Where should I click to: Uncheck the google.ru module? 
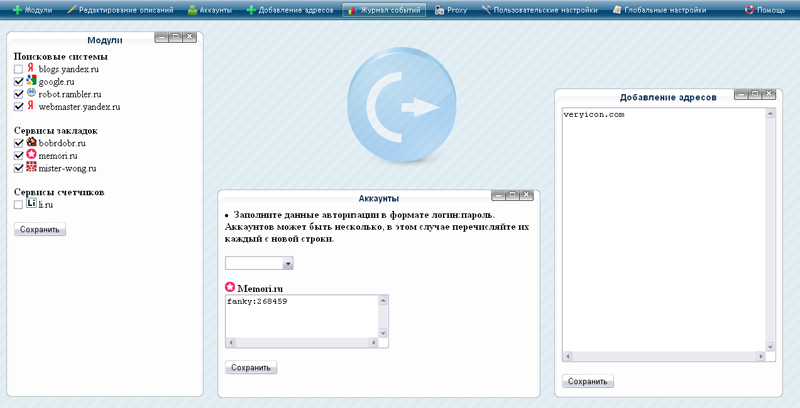[18, 82]
